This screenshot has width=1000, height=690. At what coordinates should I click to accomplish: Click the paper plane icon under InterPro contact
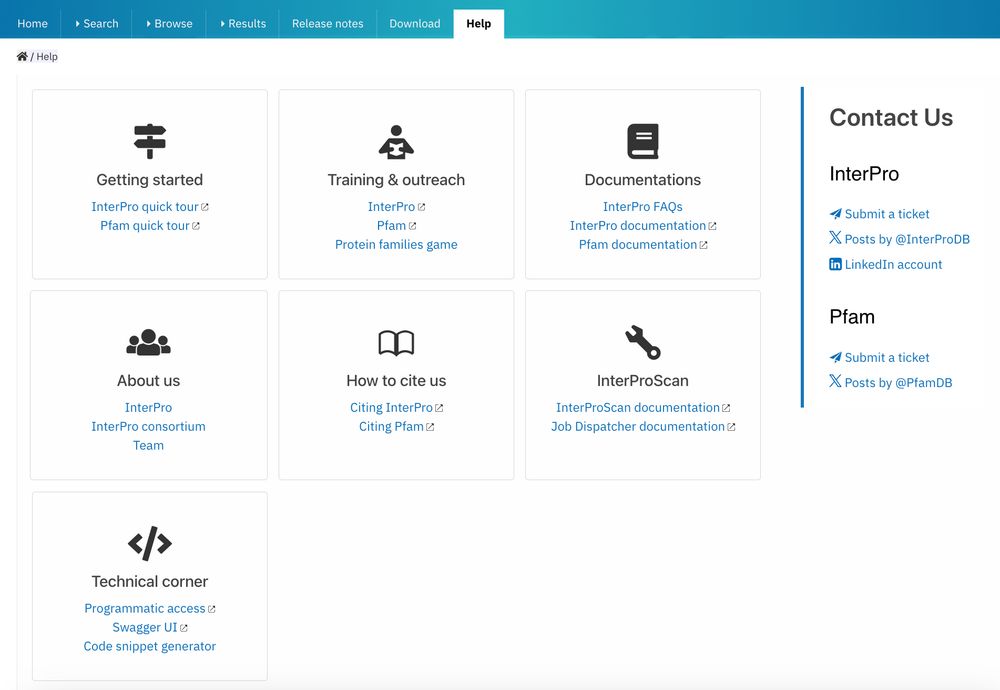[x=835, y=214]
